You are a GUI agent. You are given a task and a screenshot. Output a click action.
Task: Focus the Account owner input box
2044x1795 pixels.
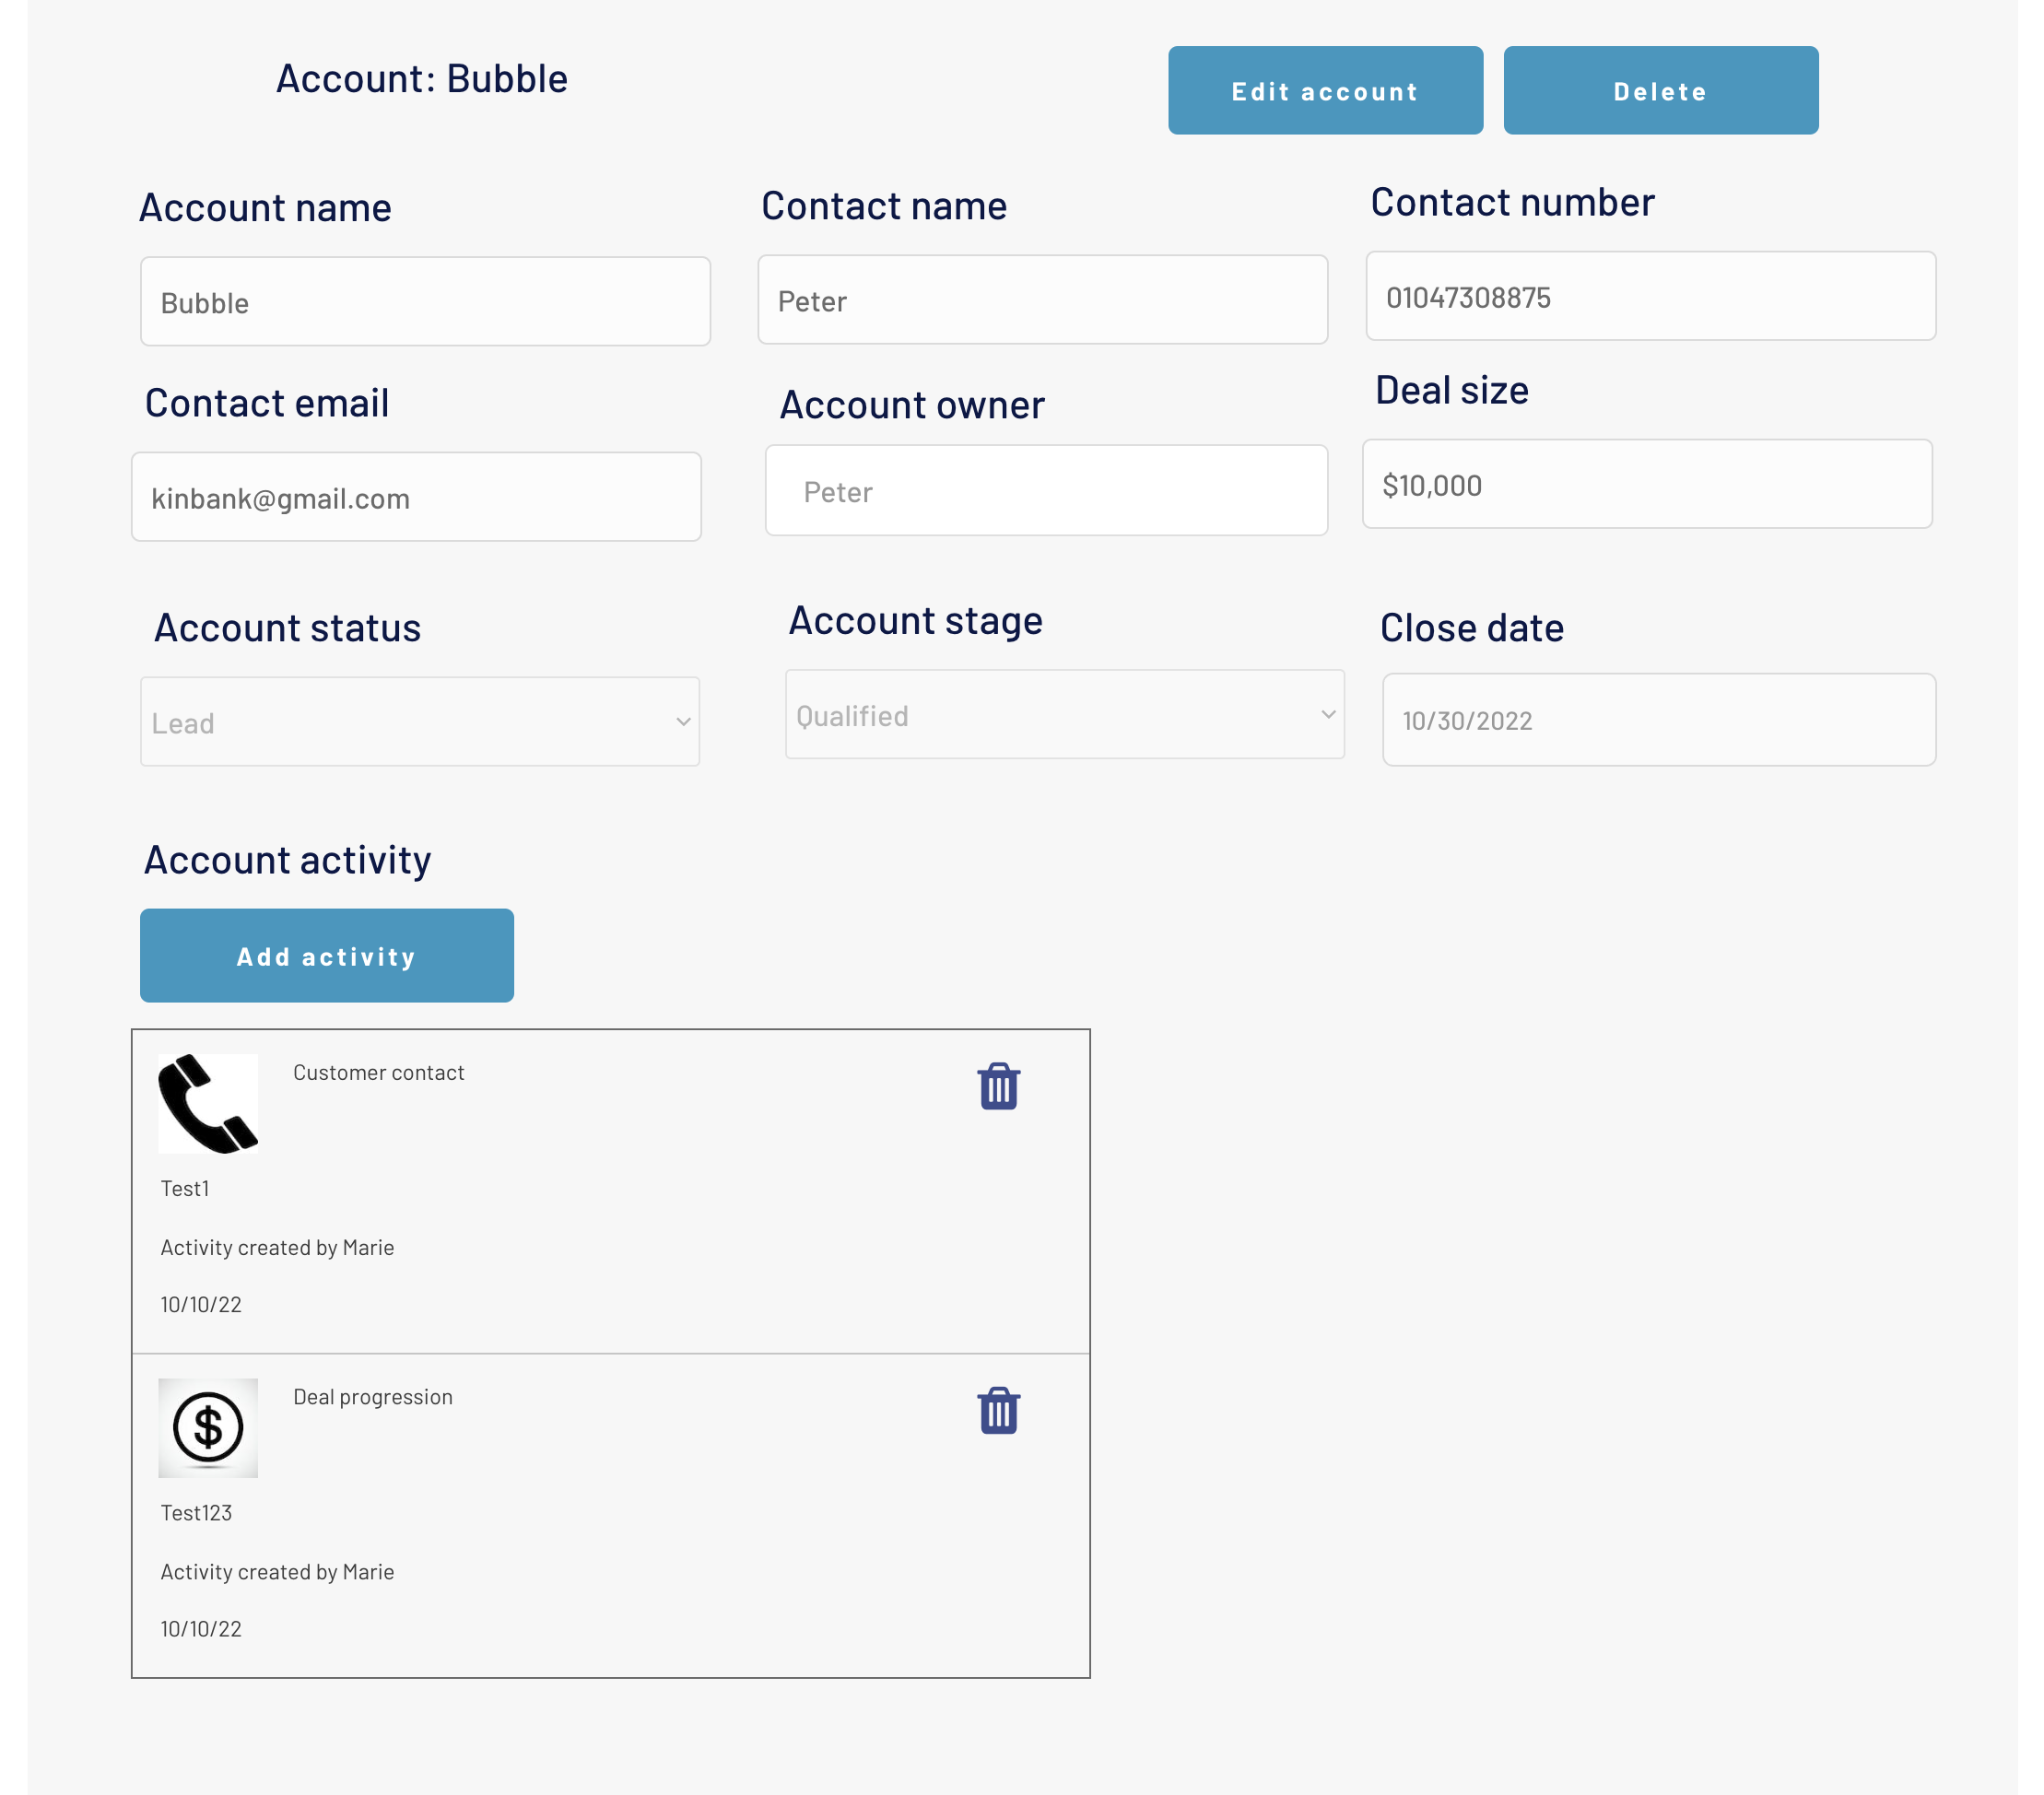coord(1046,491)
